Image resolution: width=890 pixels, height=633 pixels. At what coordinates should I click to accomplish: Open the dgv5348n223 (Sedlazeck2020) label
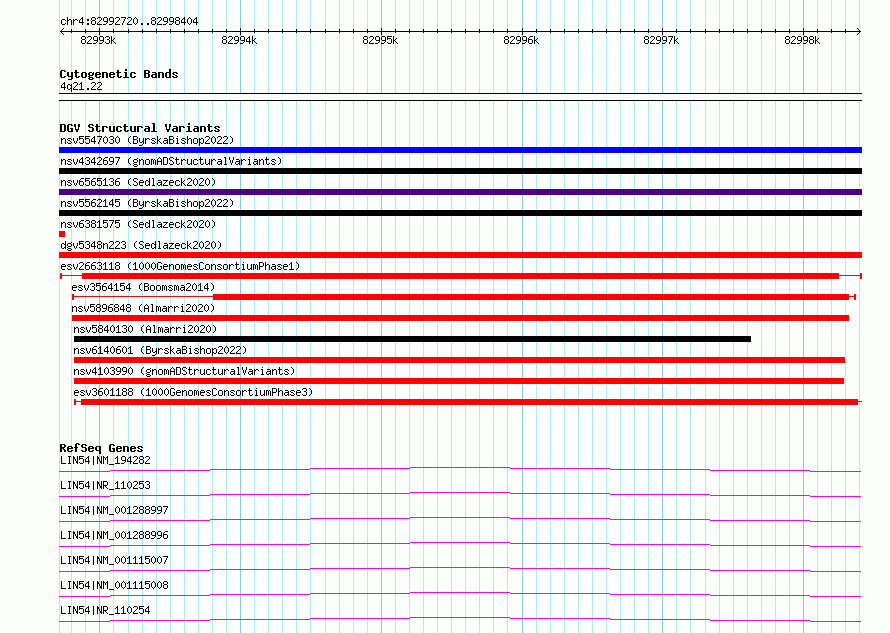click(141, 245)
